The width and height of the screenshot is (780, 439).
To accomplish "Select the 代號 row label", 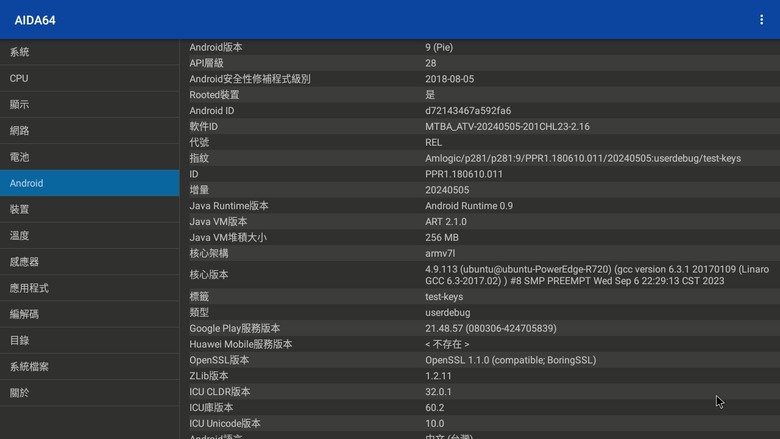I will coord(199,143).
